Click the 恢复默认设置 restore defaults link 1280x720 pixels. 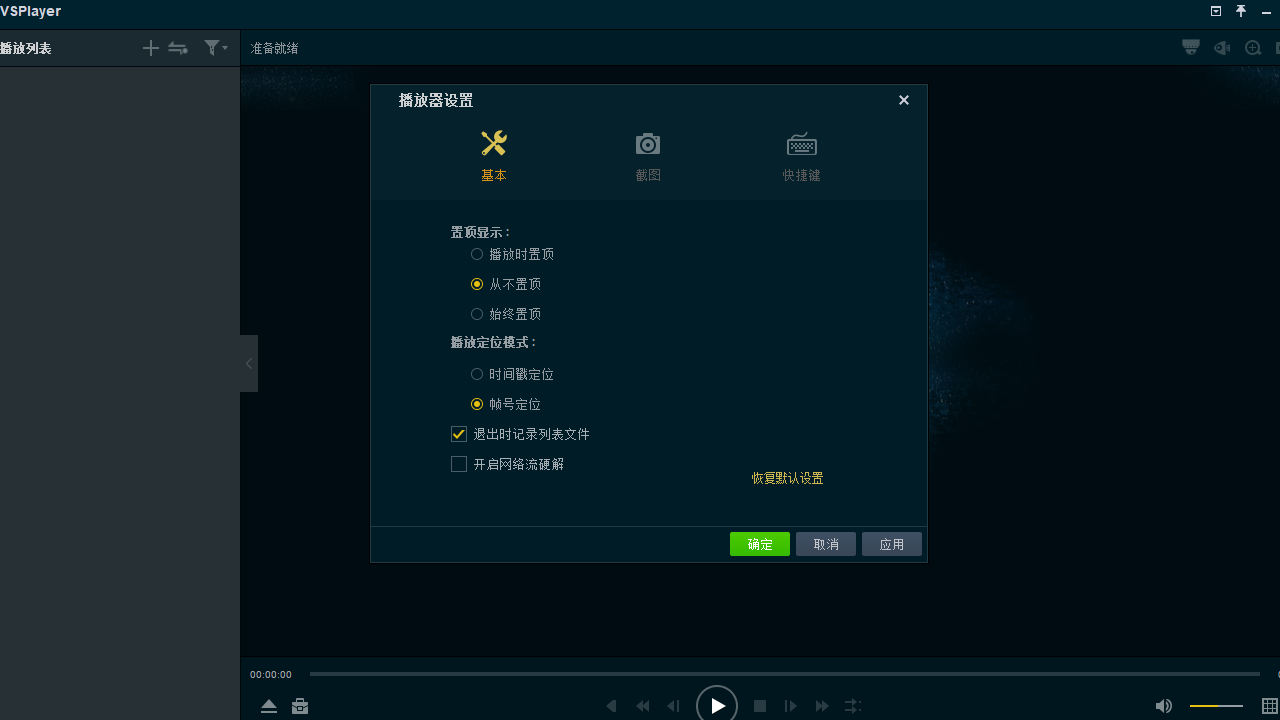coord(787,478)
